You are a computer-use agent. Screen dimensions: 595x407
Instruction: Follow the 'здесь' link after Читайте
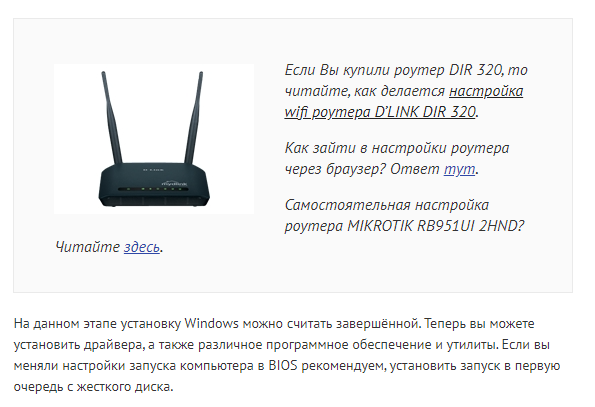pos(142,247)
